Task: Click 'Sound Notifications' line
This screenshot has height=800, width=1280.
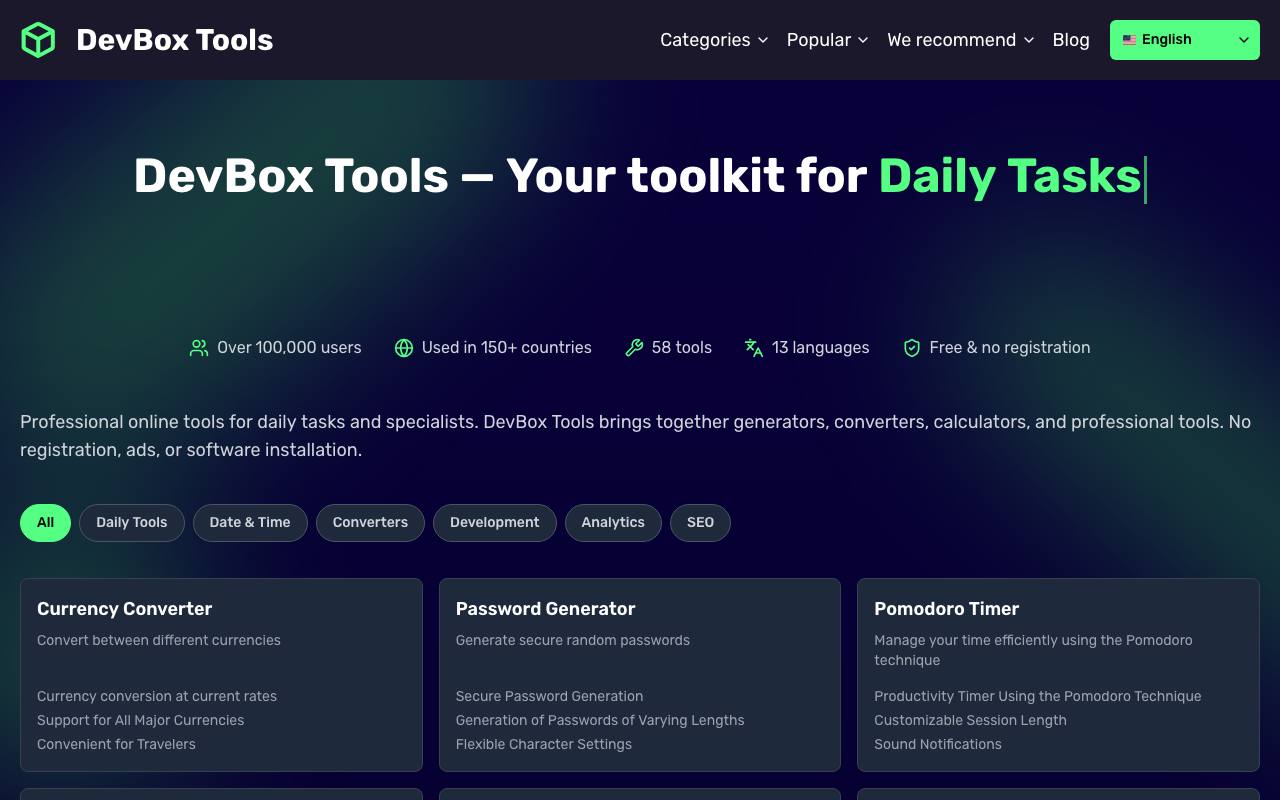Action: click(x=938, y=744)
